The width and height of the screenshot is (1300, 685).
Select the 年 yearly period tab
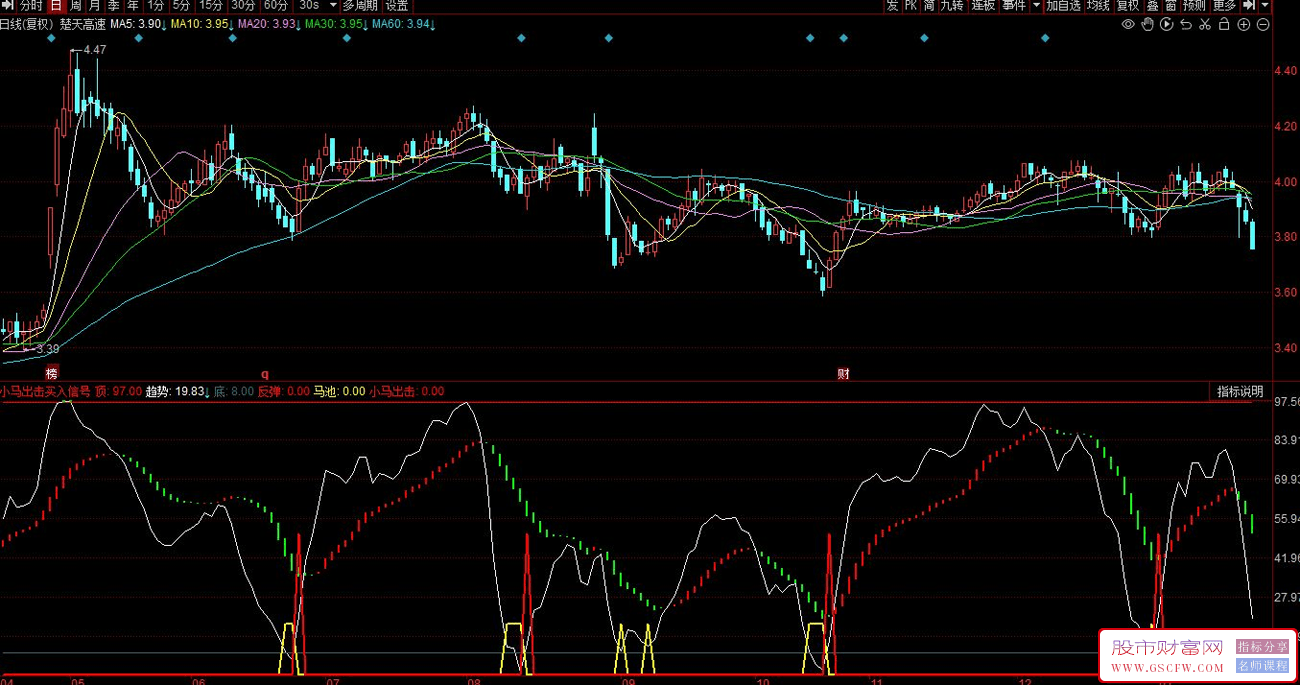click(x=133, y=5)
